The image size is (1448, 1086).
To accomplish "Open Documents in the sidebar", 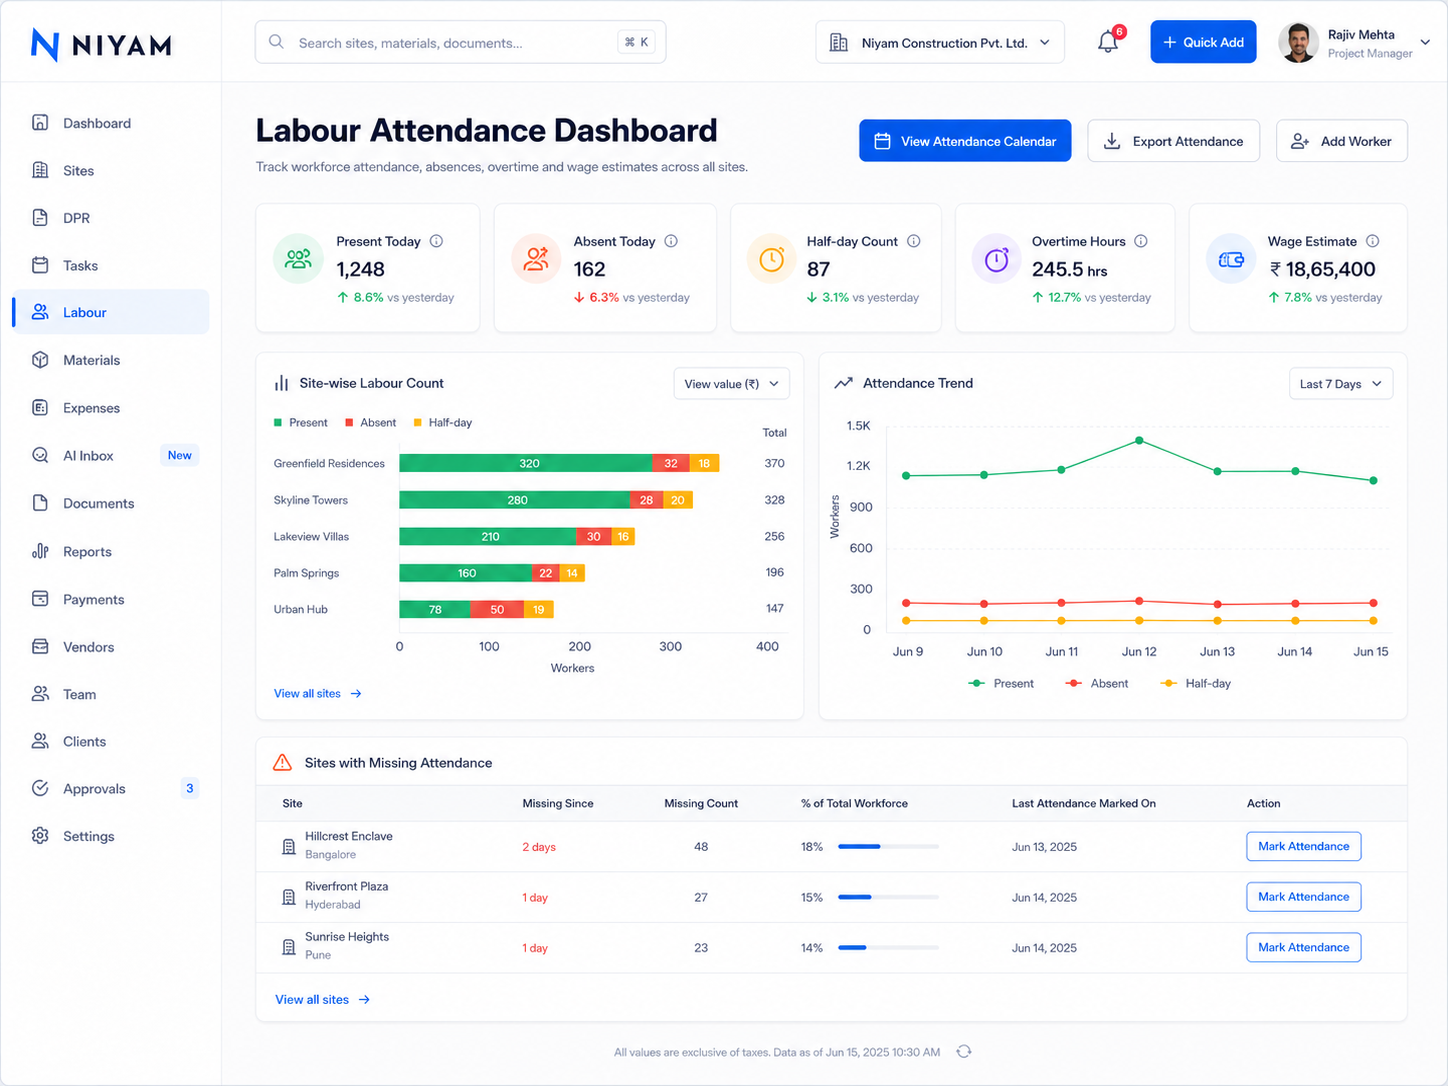I will [x=110, y=503].
